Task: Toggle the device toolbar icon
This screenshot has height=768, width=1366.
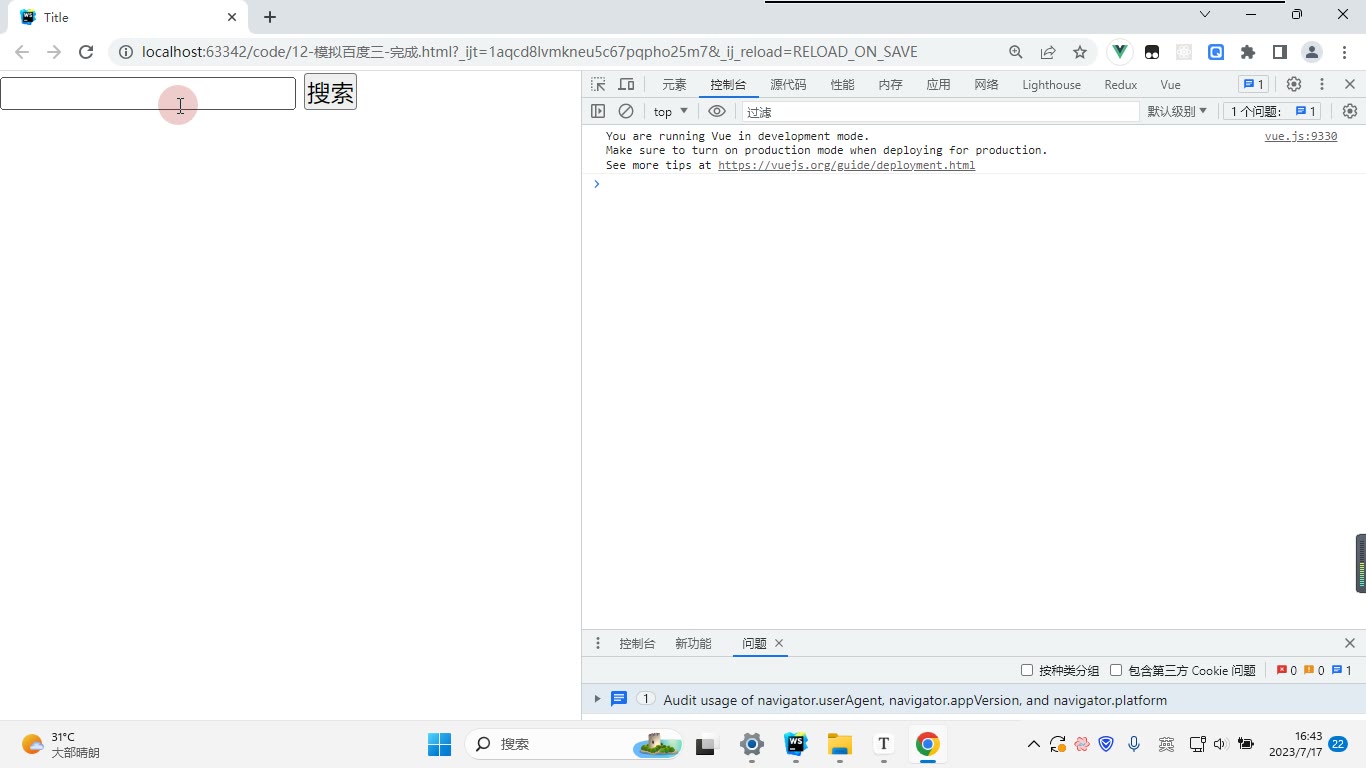Action: (x=626, y=85)
